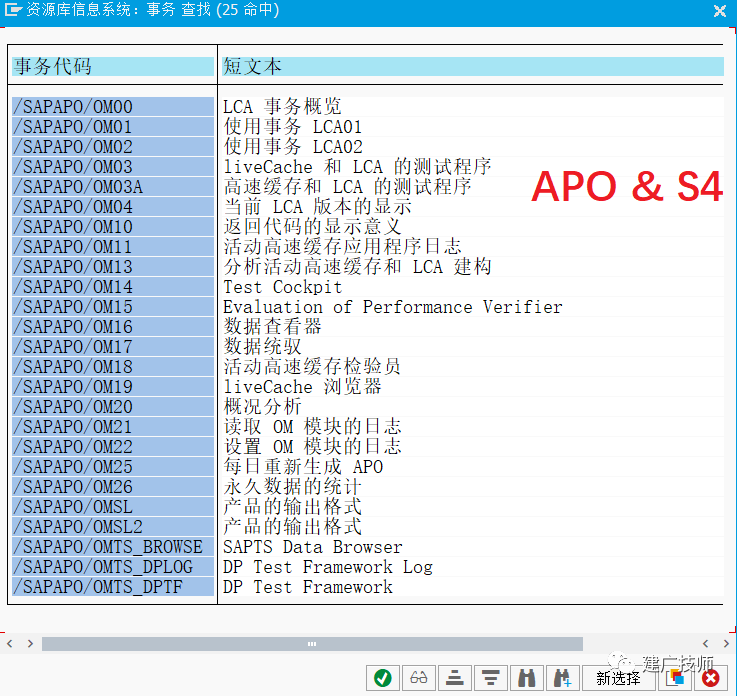
Task: Click the find next binoculars icon
Action: pos(562,678)
